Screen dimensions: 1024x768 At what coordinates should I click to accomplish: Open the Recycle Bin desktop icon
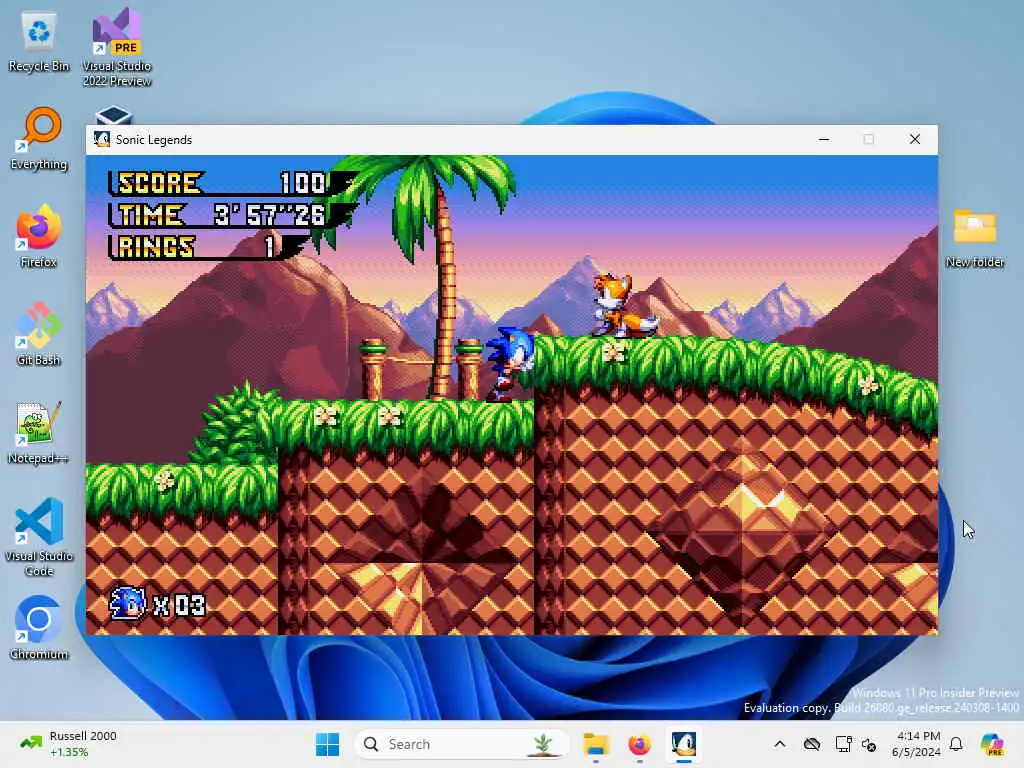click(39, 41)
